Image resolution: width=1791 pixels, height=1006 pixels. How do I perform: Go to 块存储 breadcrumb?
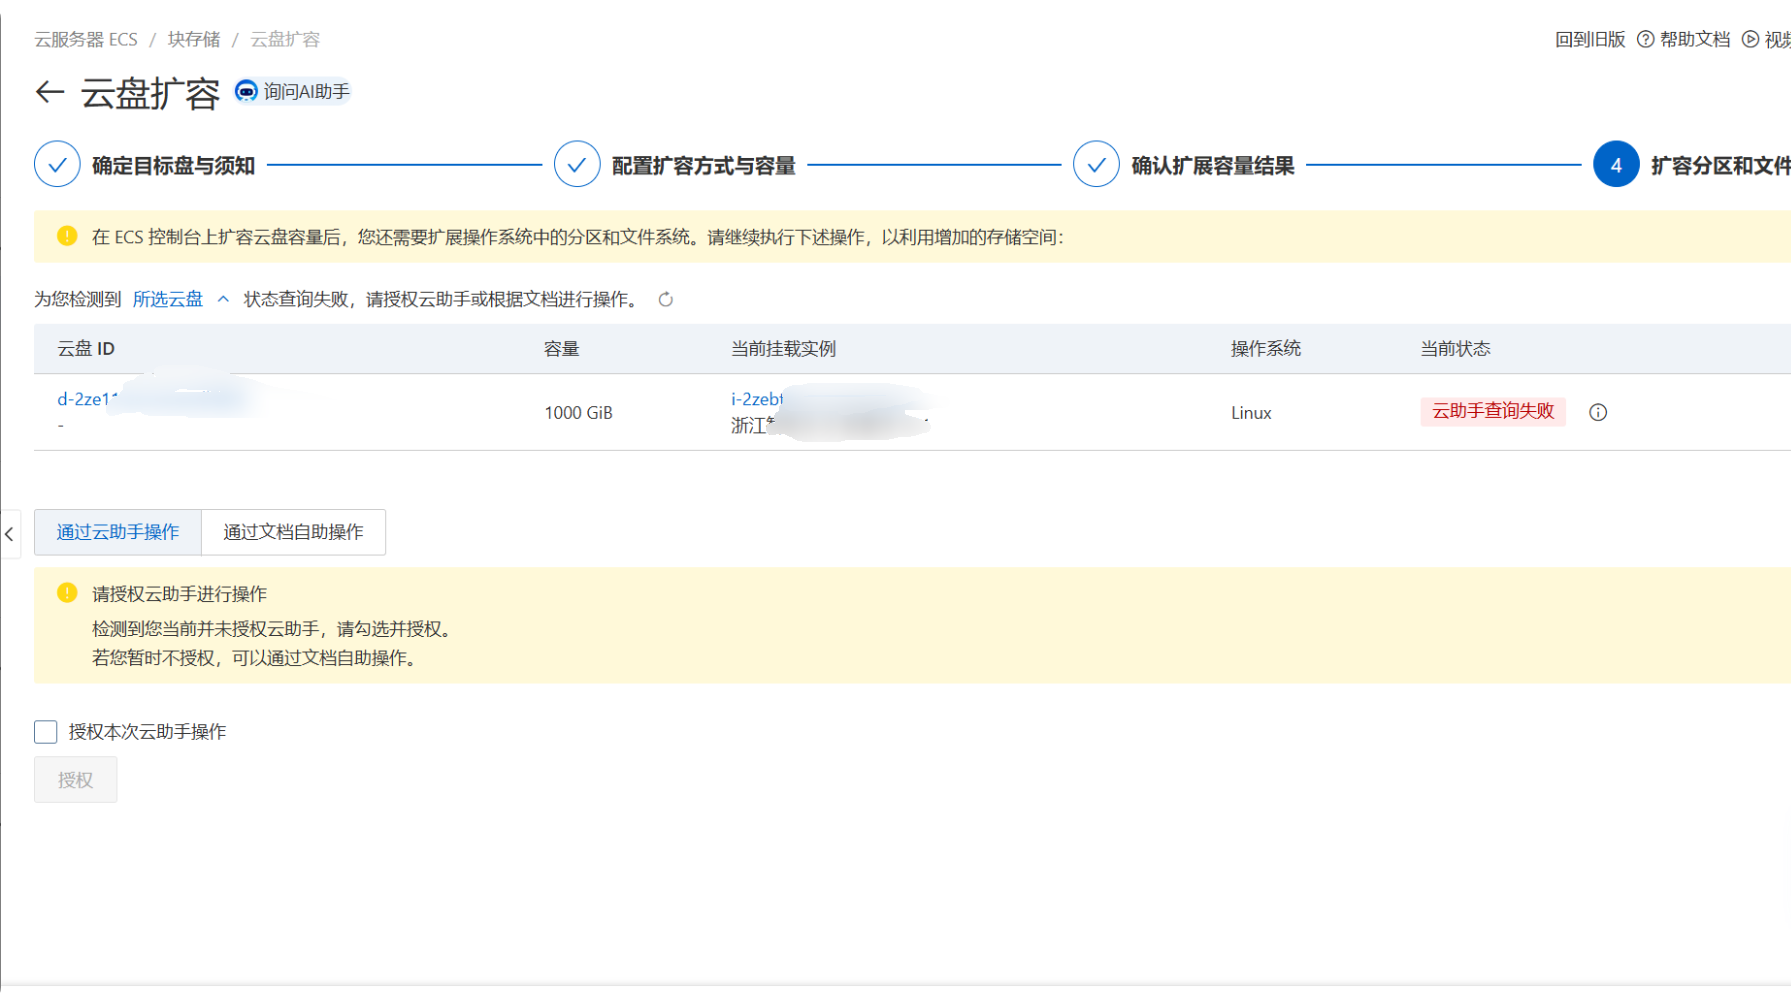(194, 39)
